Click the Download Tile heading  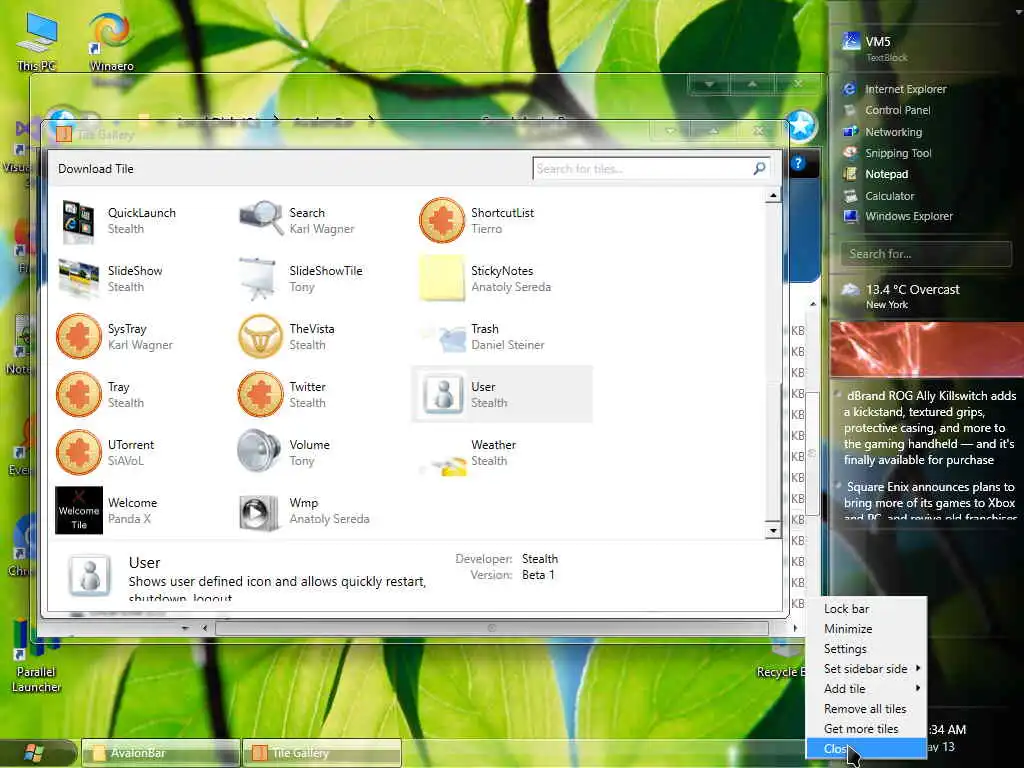point(95,168)
